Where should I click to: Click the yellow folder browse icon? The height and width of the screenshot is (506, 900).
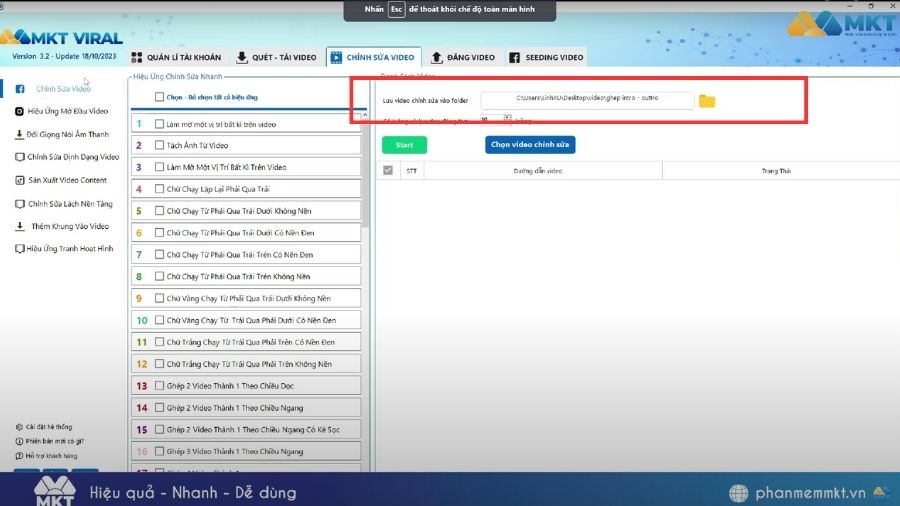click(707, 101)
